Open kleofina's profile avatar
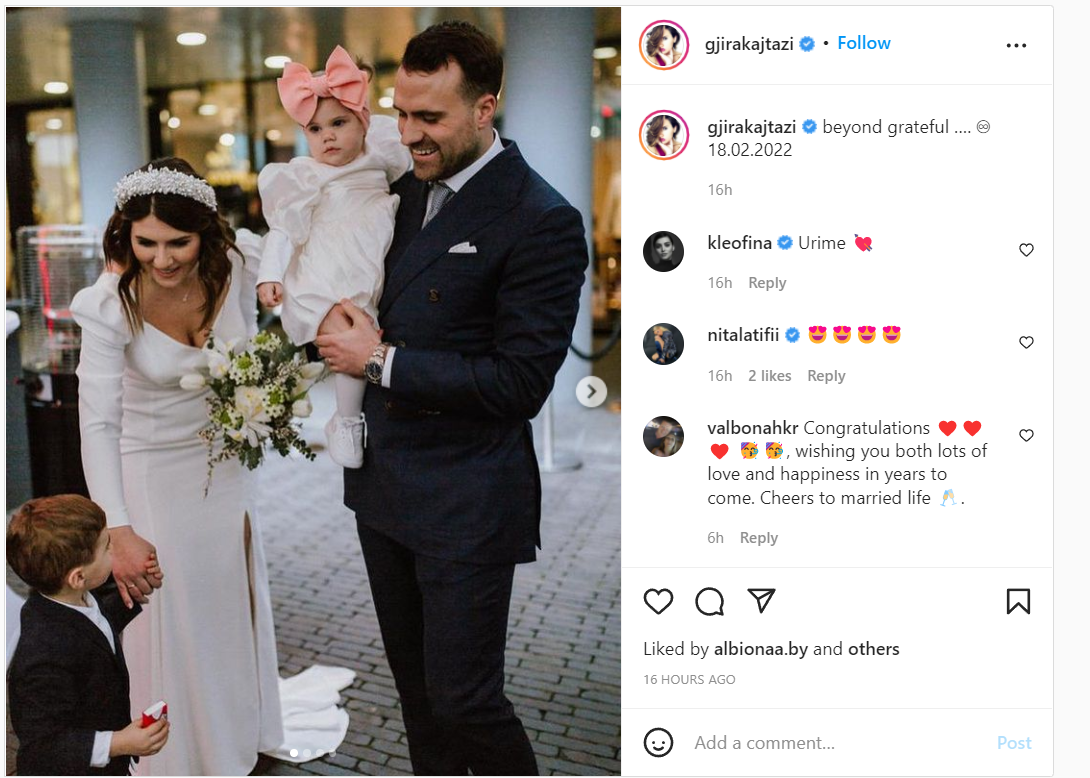Screen dimensions: 1090x778 tap(663, 251)
